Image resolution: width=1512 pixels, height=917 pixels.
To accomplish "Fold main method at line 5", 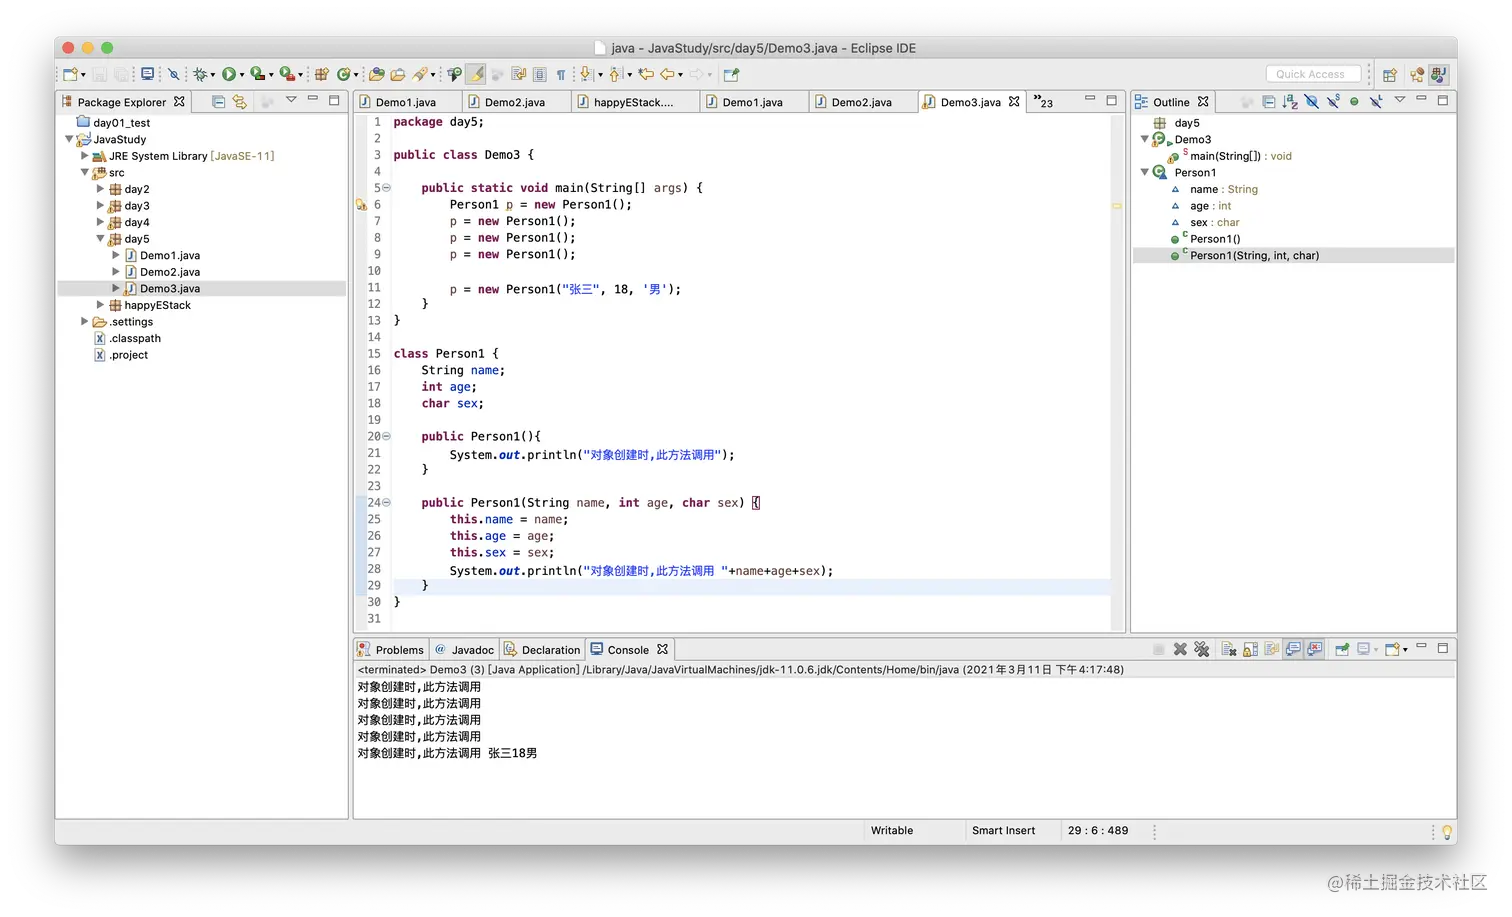I will click(386, 188).
